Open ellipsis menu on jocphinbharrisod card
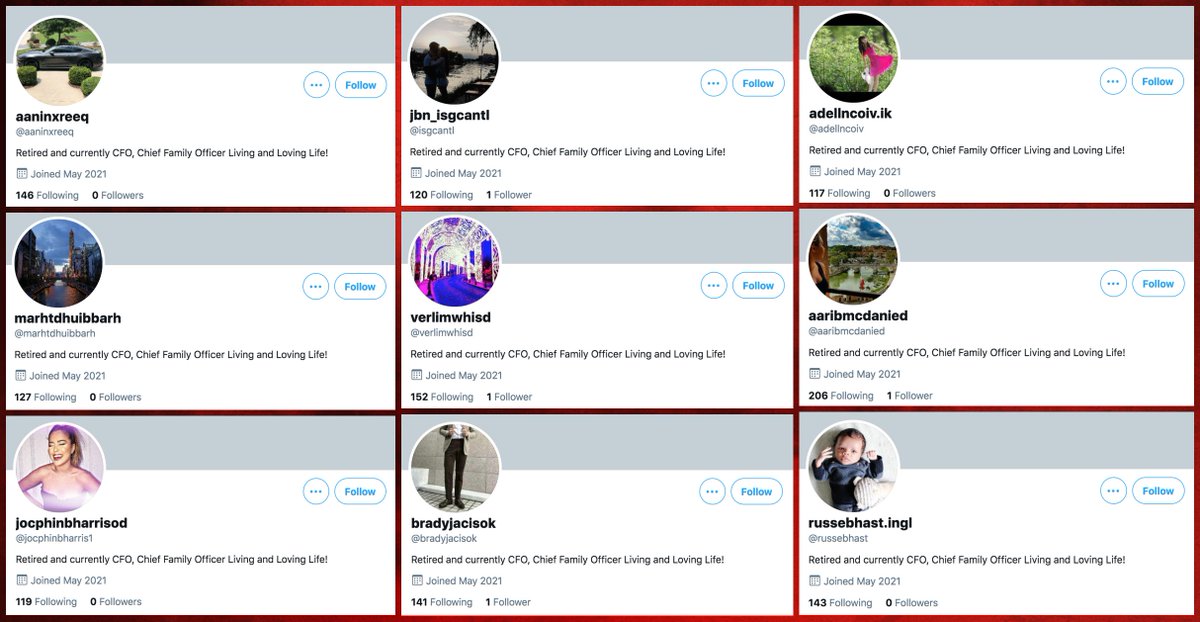This screenshot has width=1200, height=622. tap(316, 492)
